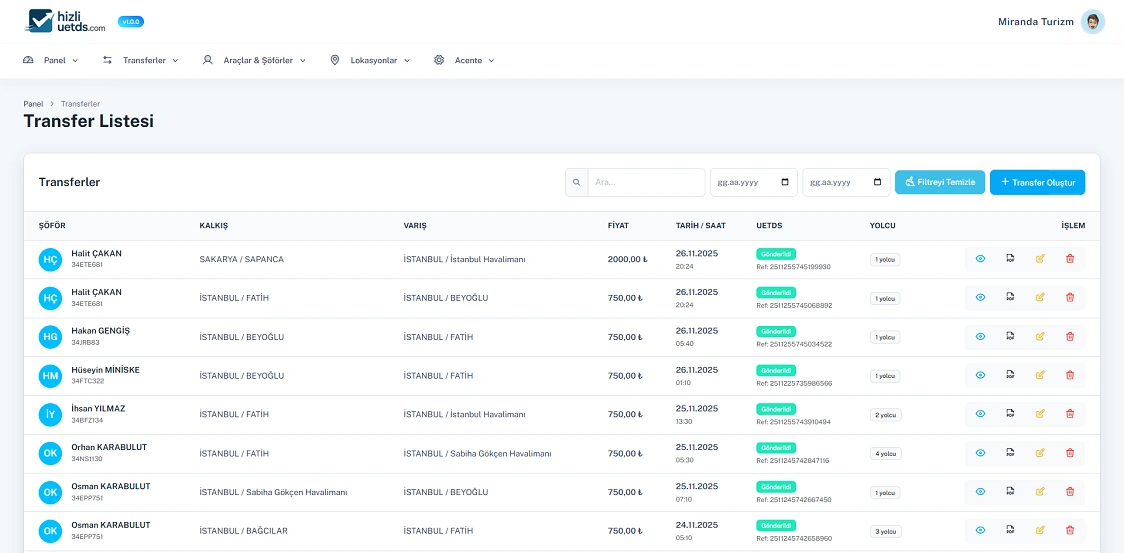Delete Hüseyin MİNİSKE's transfer row
Screen dimensions: 1124x553
[x=1070, y=376]
